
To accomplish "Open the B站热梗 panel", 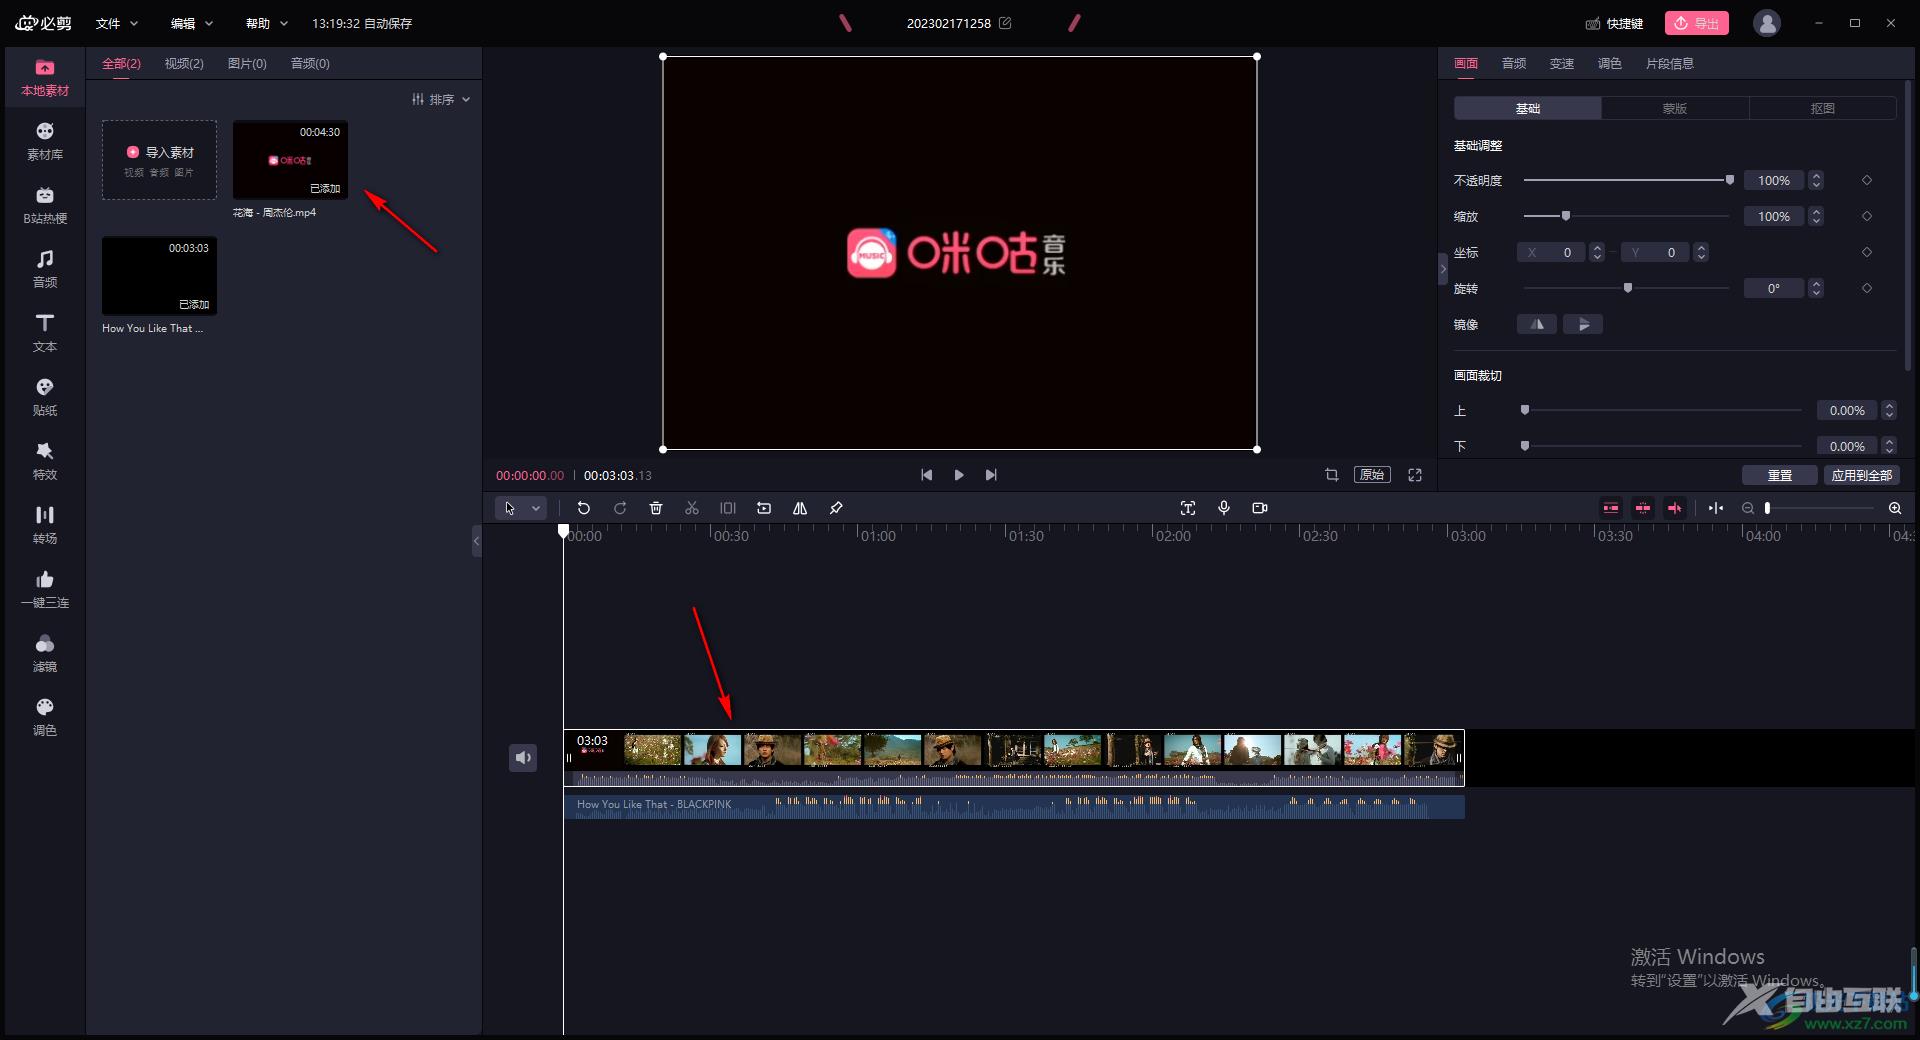I will tap(45, 206).
